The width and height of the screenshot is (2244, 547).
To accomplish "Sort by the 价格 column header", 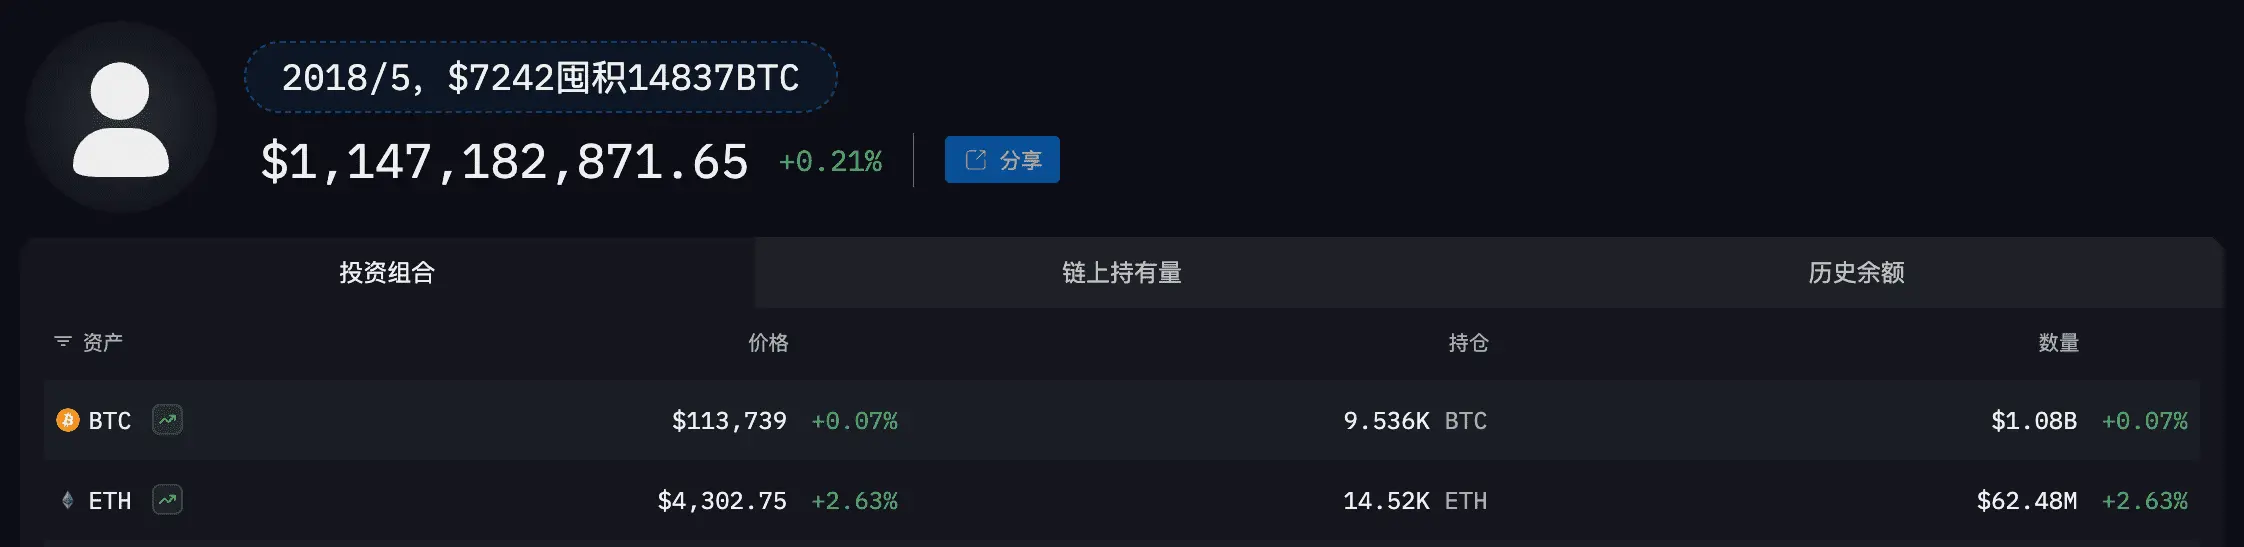I will tap(768, 342).
